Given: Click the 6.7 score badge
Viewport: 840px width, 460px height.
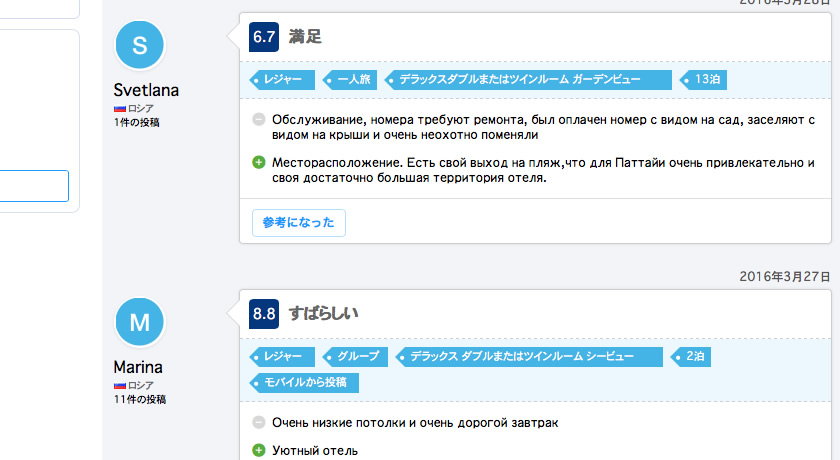Looking at the screenshot, I should 264,37.
